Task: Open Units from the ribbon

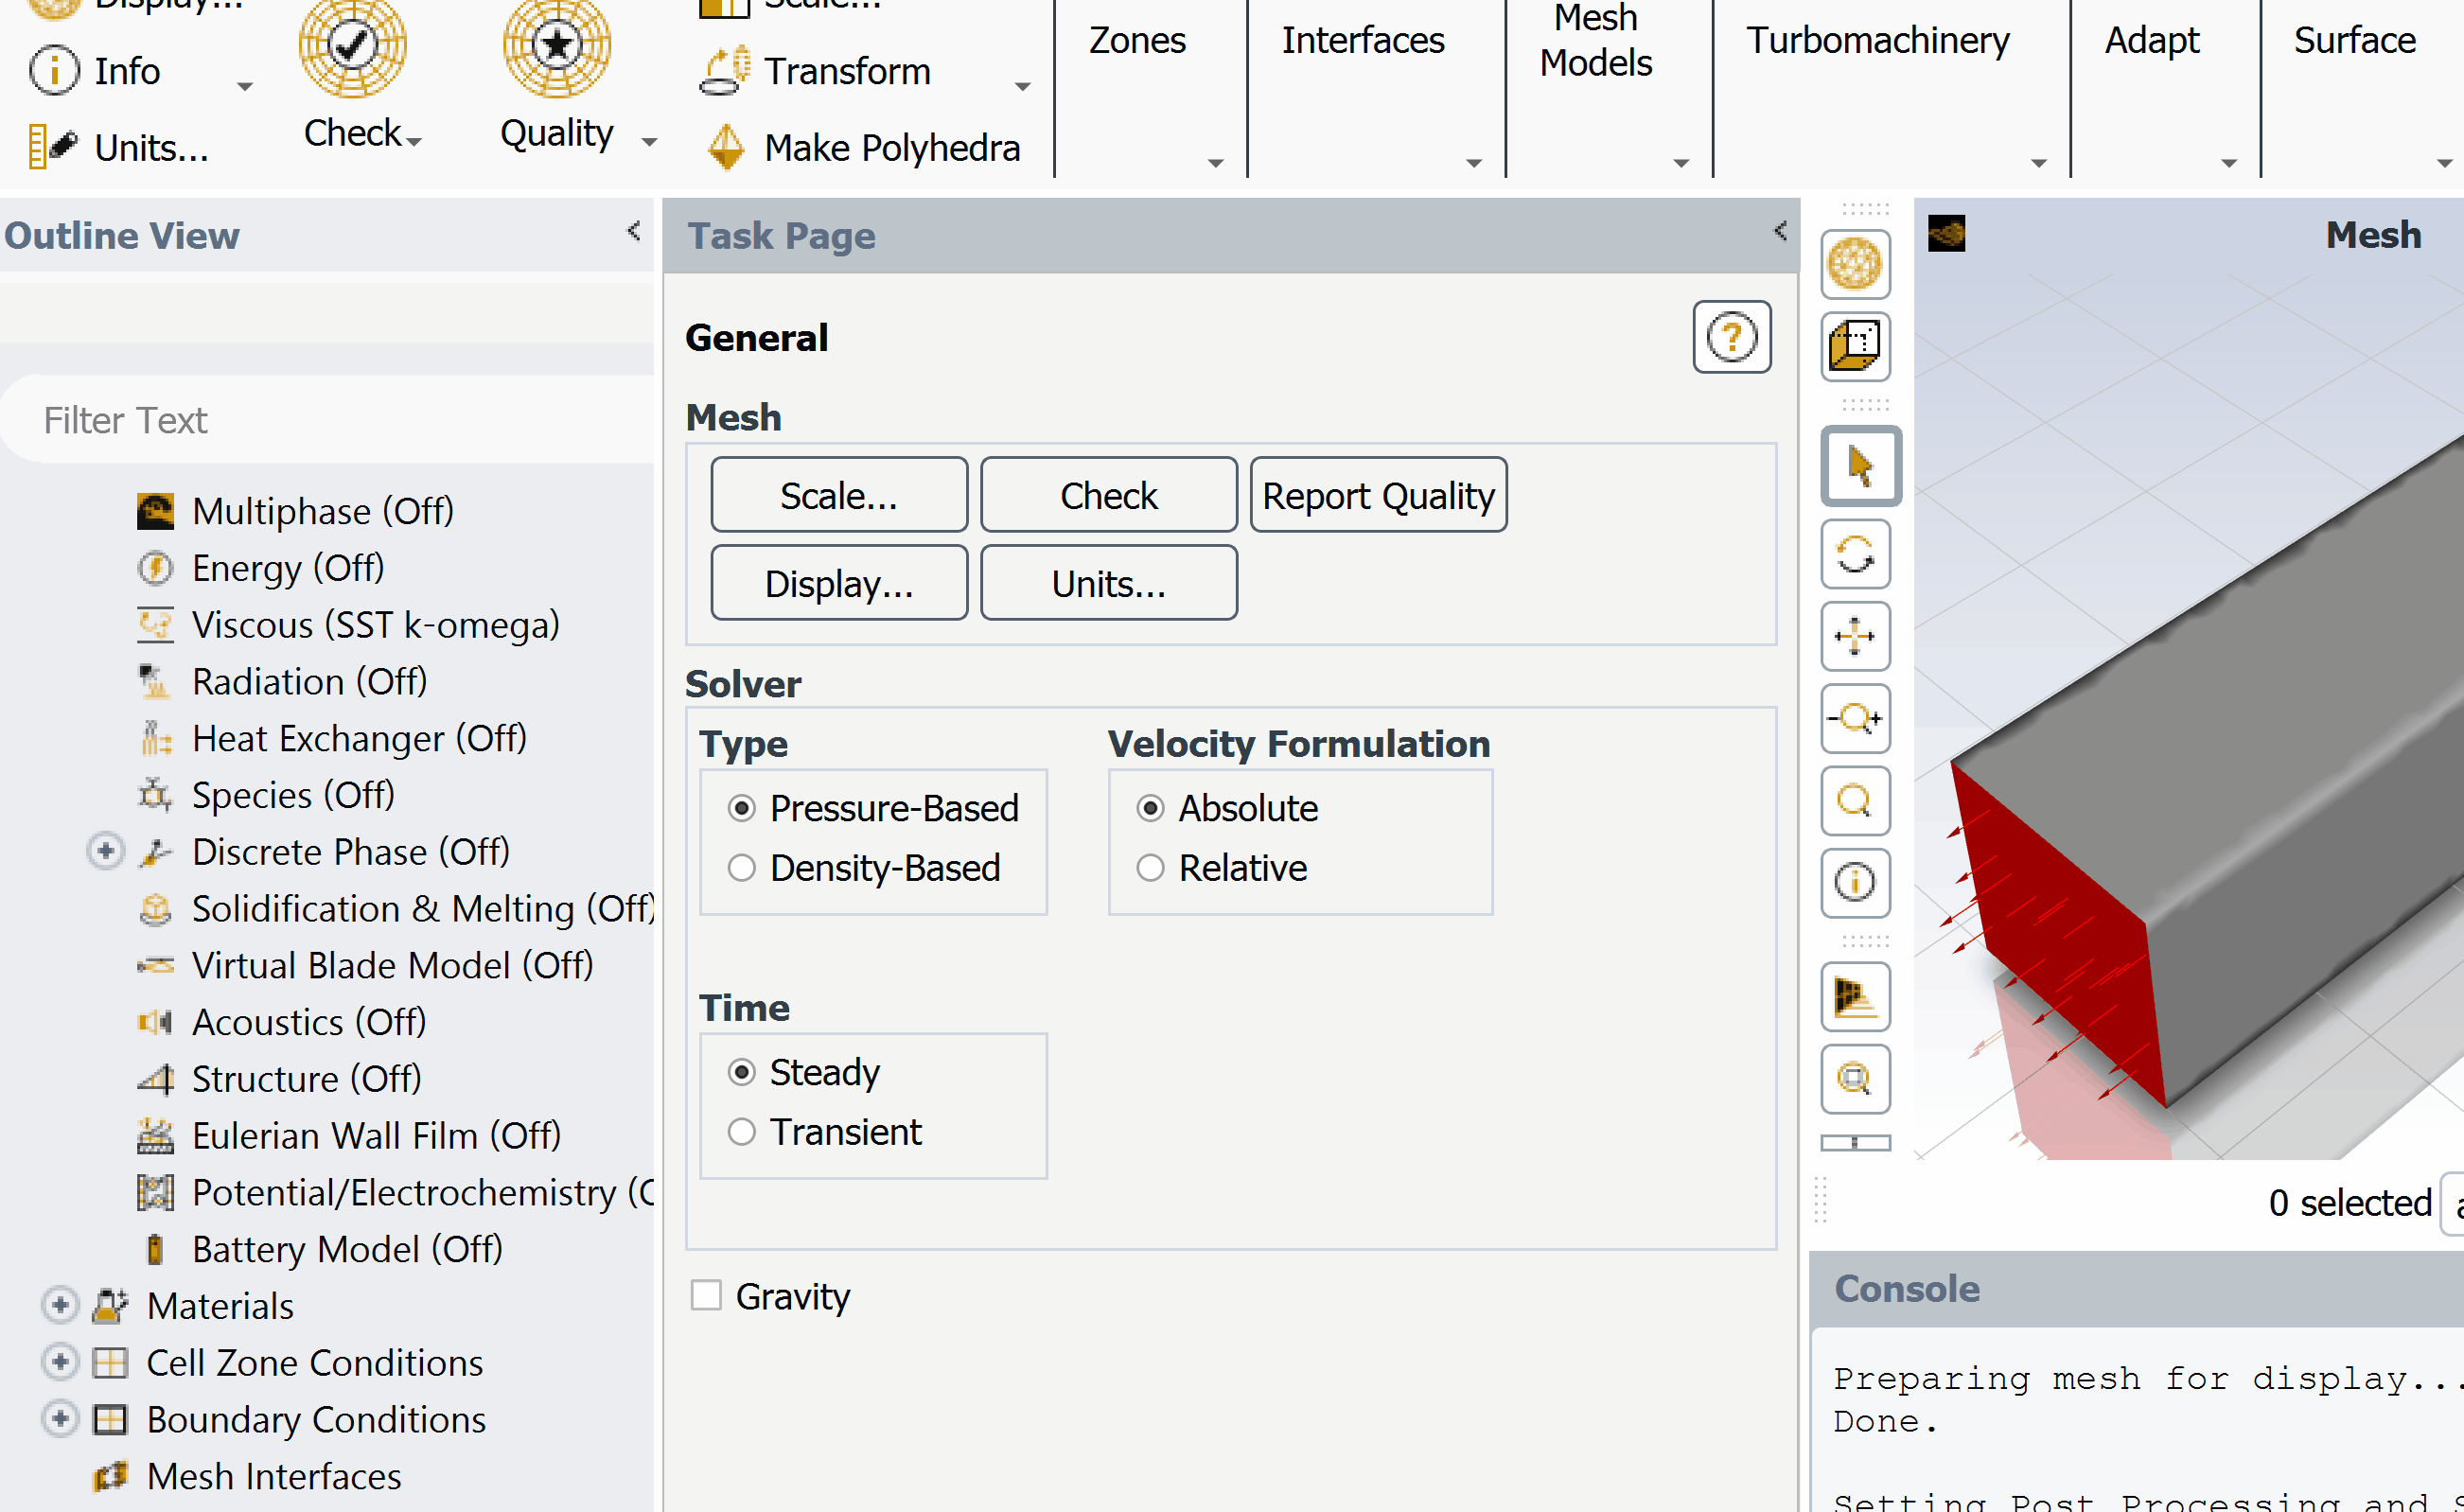Action: pyautogui.click(x=118, y=147)
